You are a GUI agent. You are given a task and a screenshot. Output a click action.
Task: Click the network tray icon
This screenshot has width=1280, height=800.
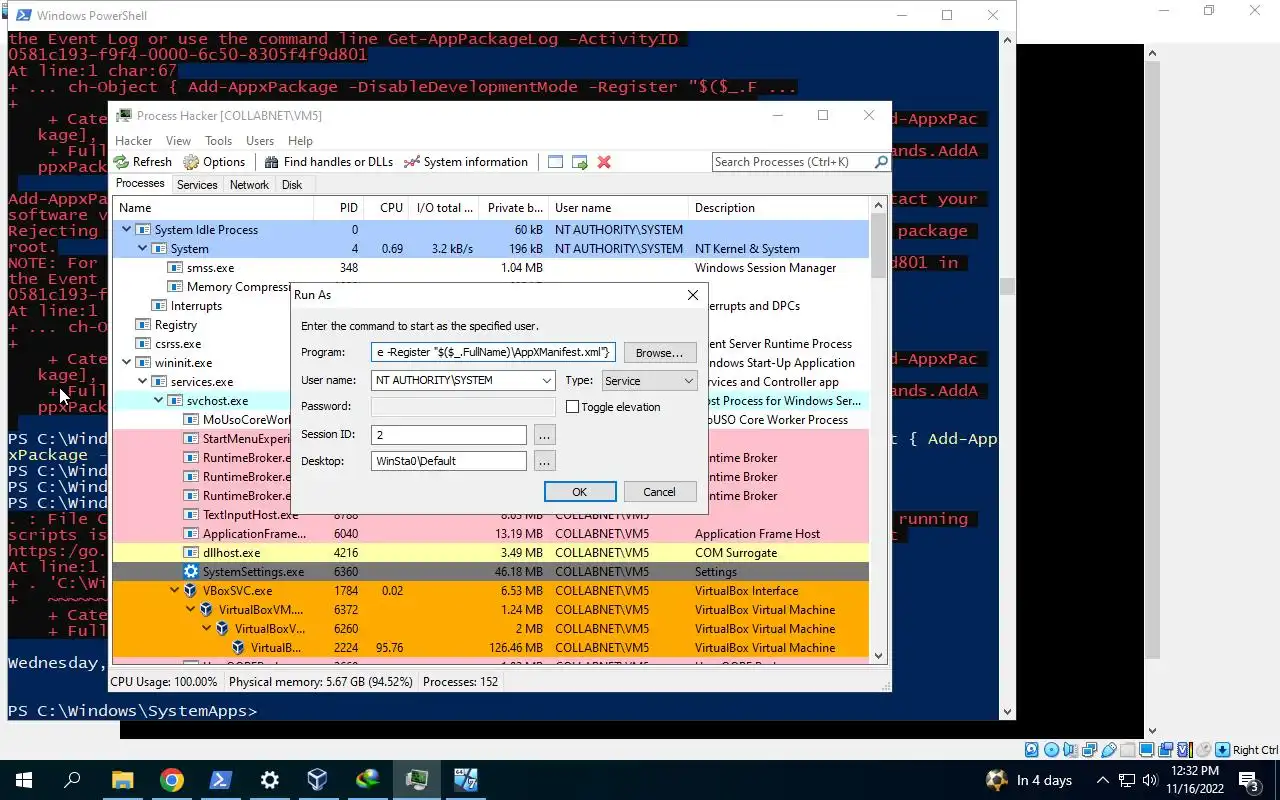1127,780
